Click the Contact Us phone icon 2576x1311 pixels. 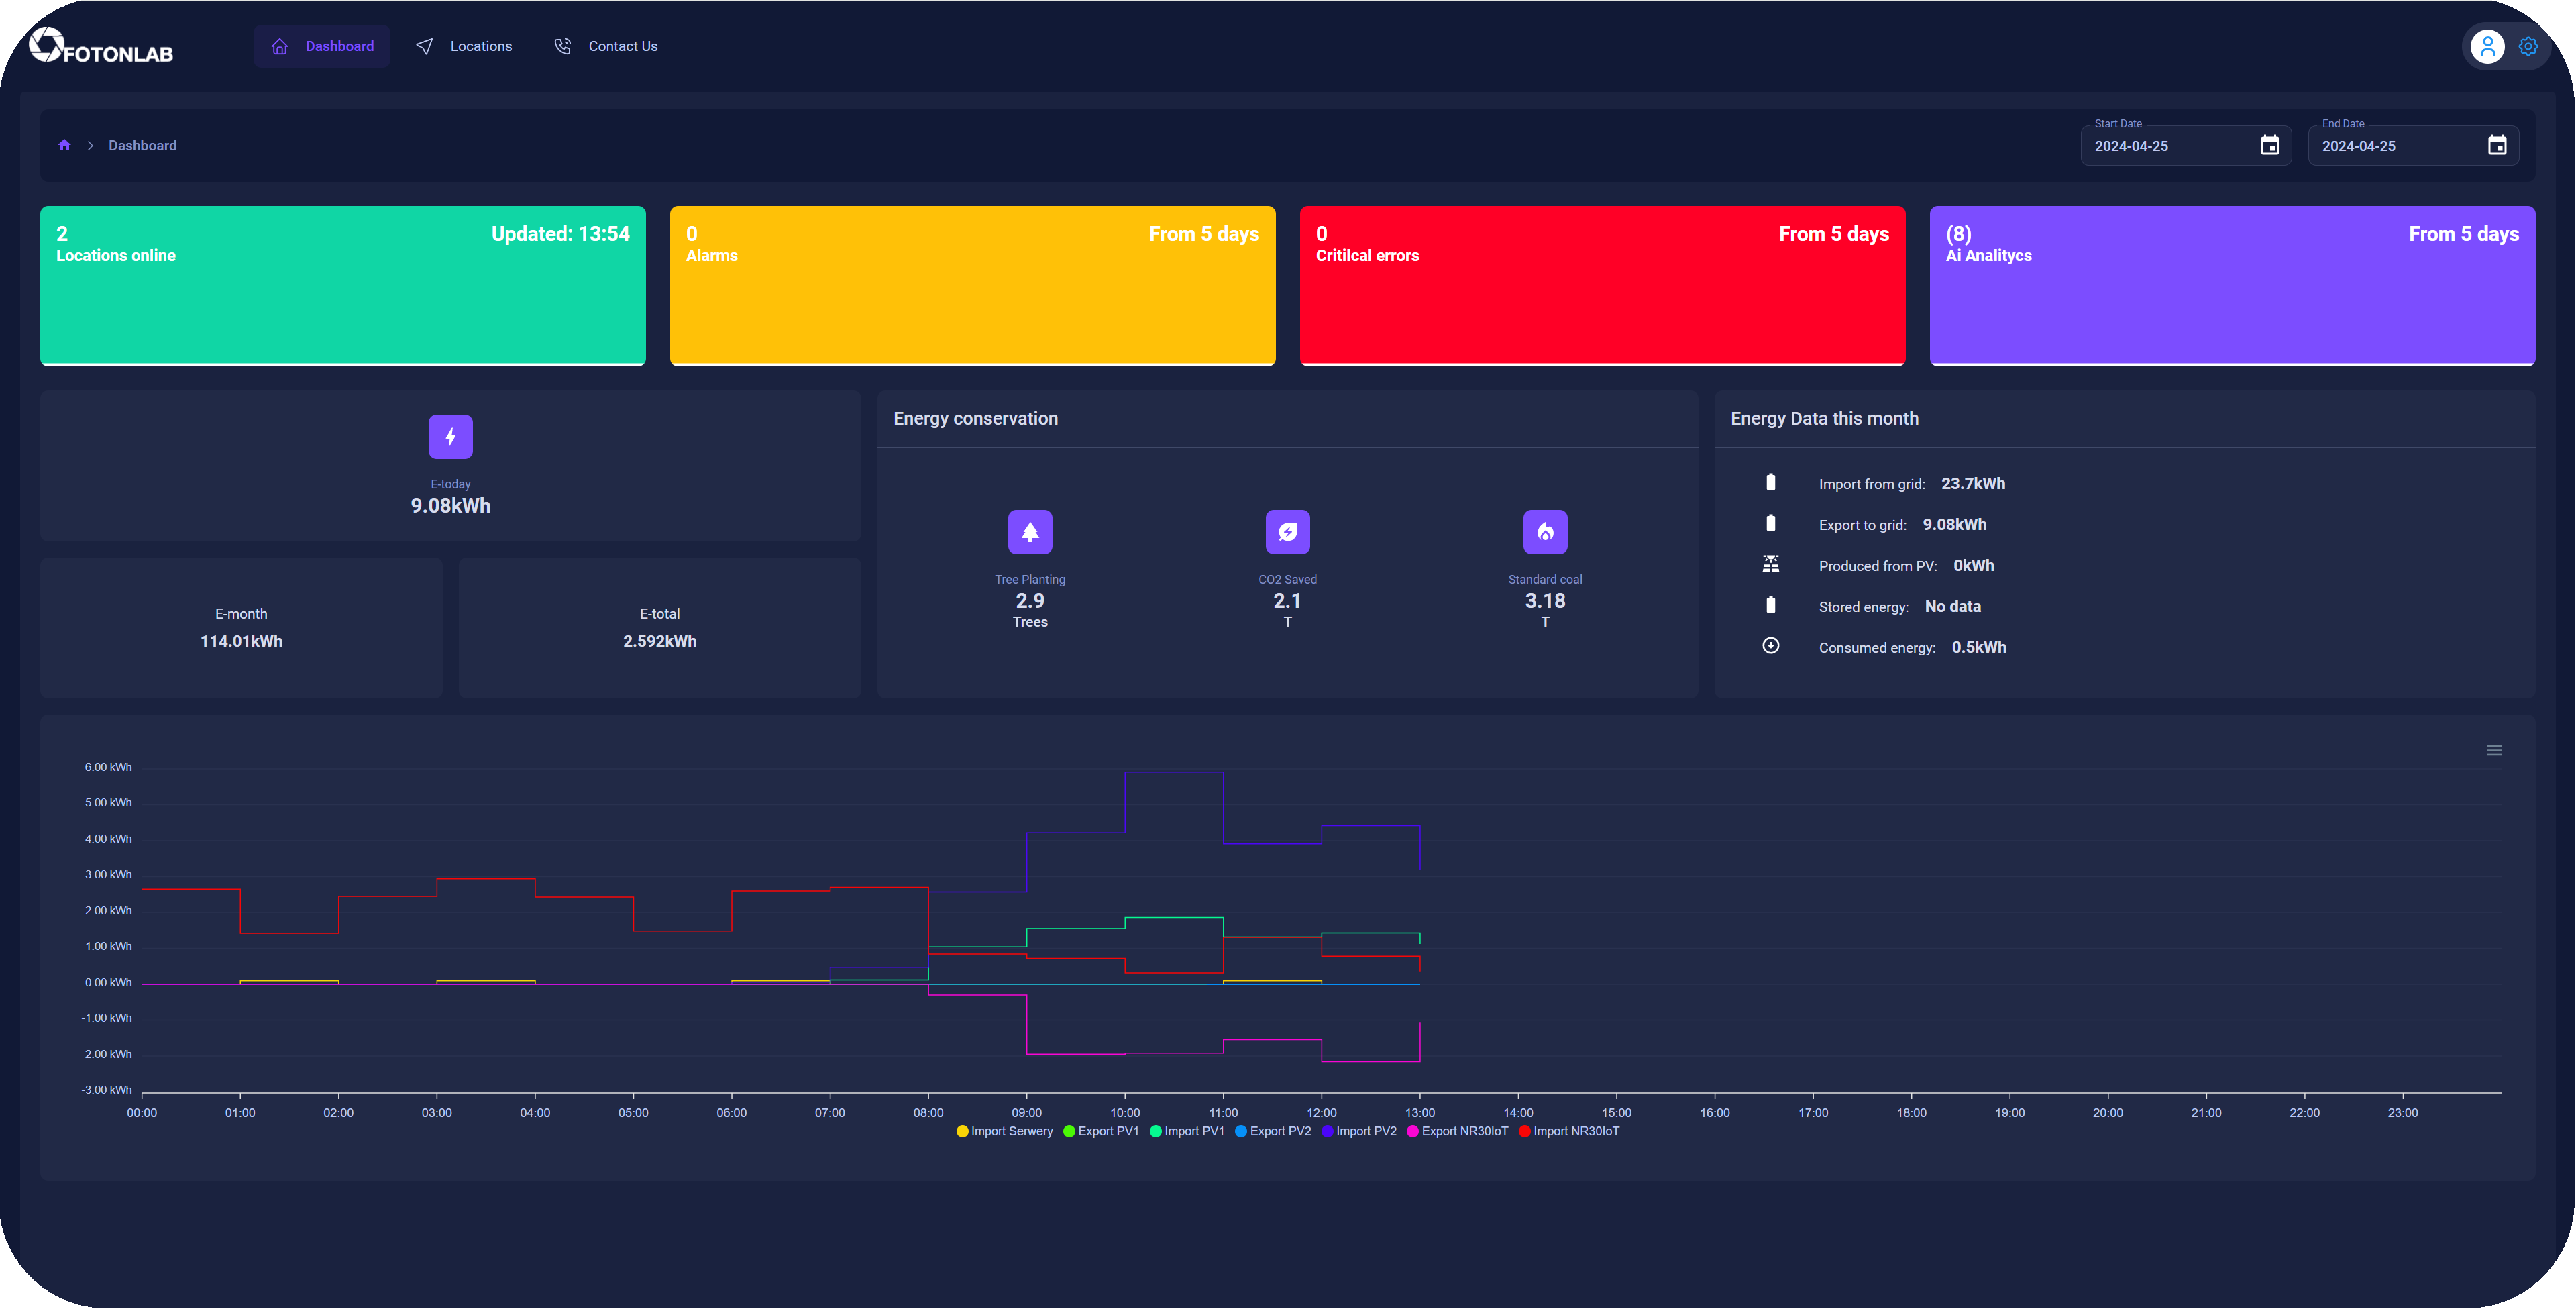pyautogui.click(x=563, y=46)
